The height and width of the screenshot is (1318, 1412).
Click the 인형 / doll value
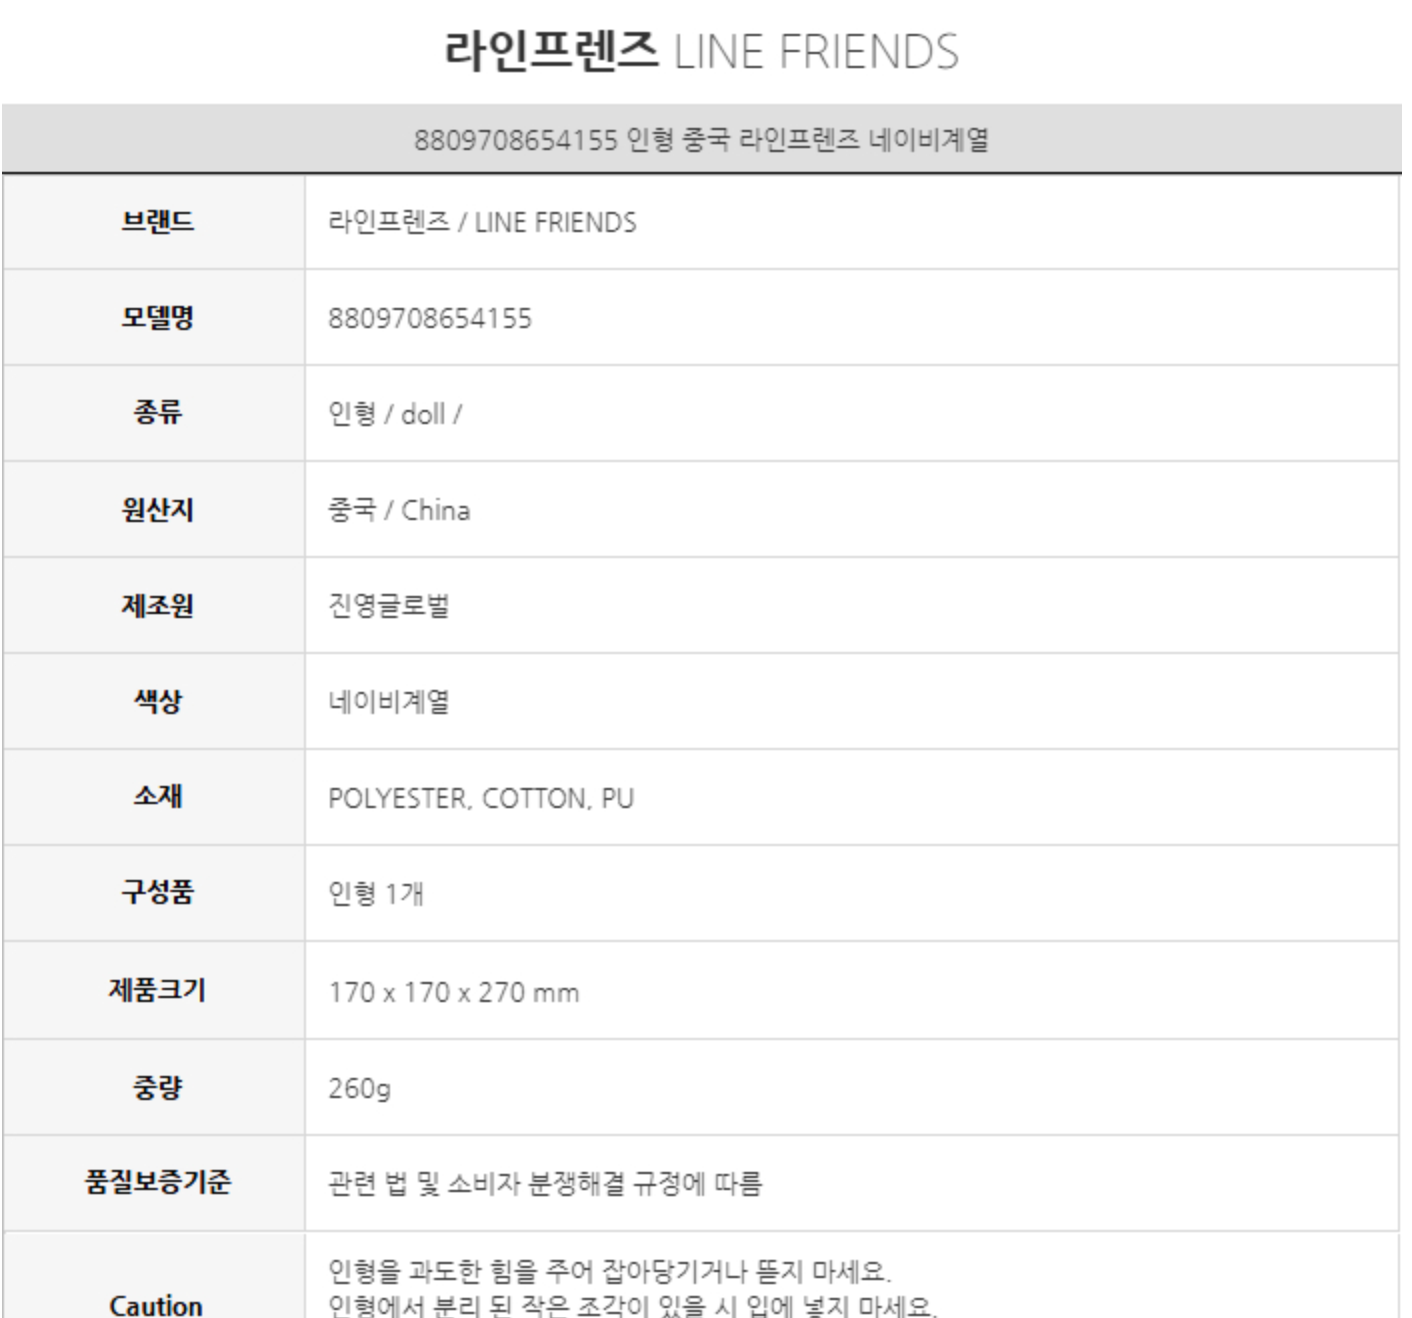point(395,414)
